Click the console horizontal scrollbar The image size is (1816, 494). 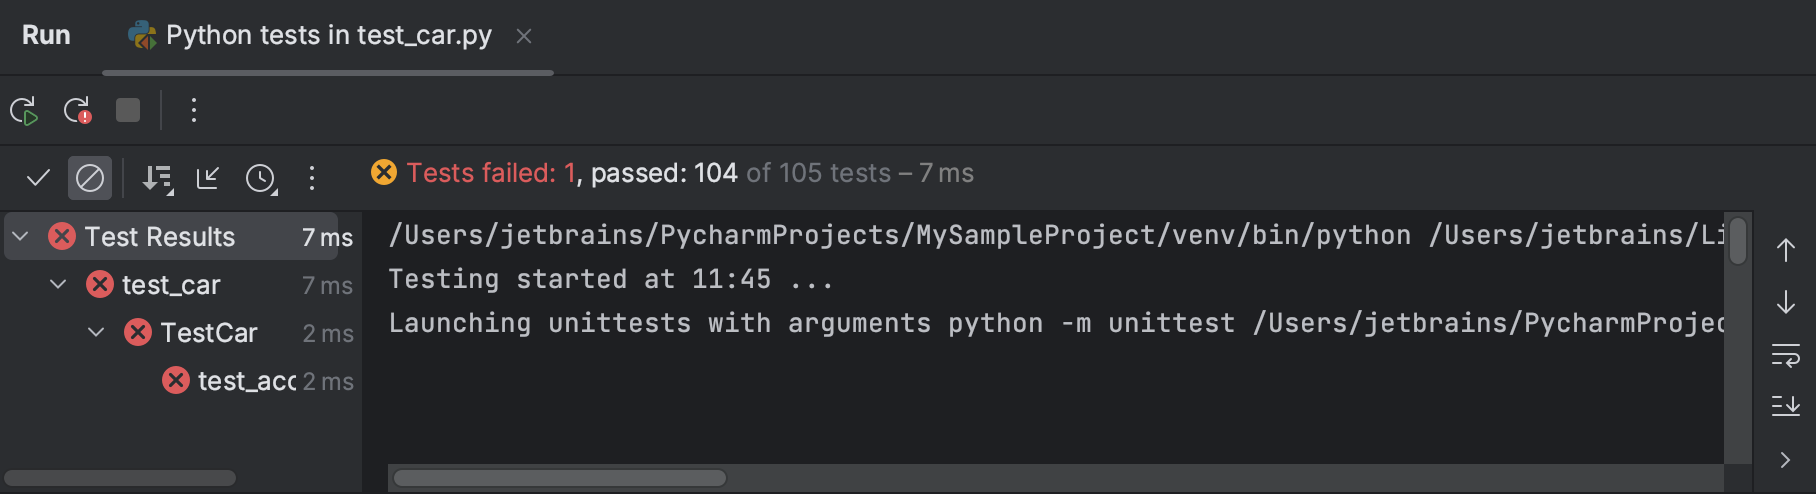coord(560,478)
